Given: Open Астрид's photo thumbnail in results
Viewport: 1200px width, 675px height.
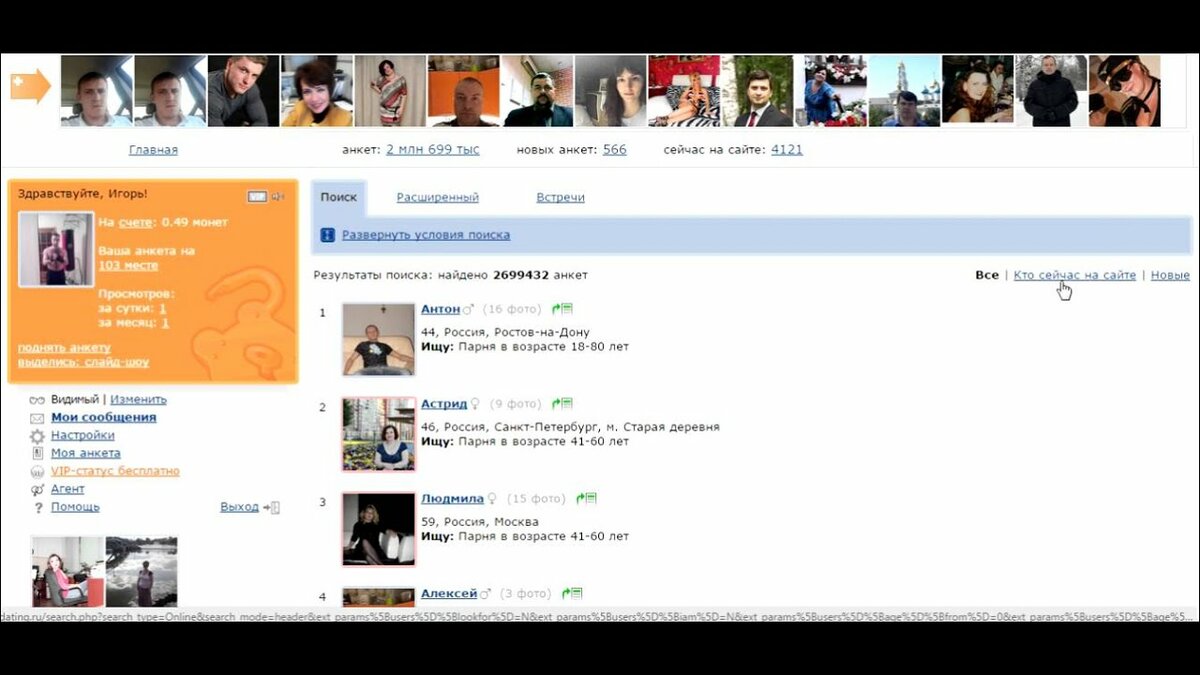Looking at the screenshot, I should (x=378, y=434).
